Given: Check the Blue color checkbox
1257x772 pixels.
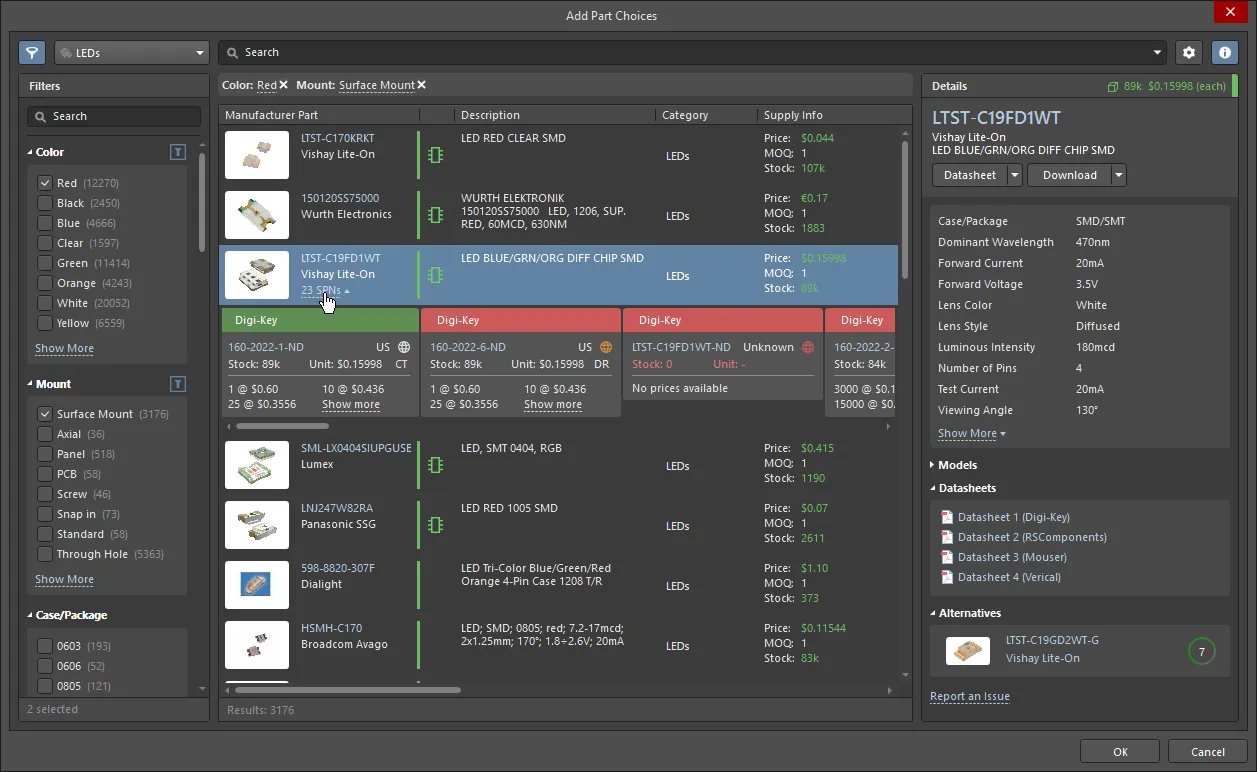Looking at the screenshot, I should [x=44, y=223].
